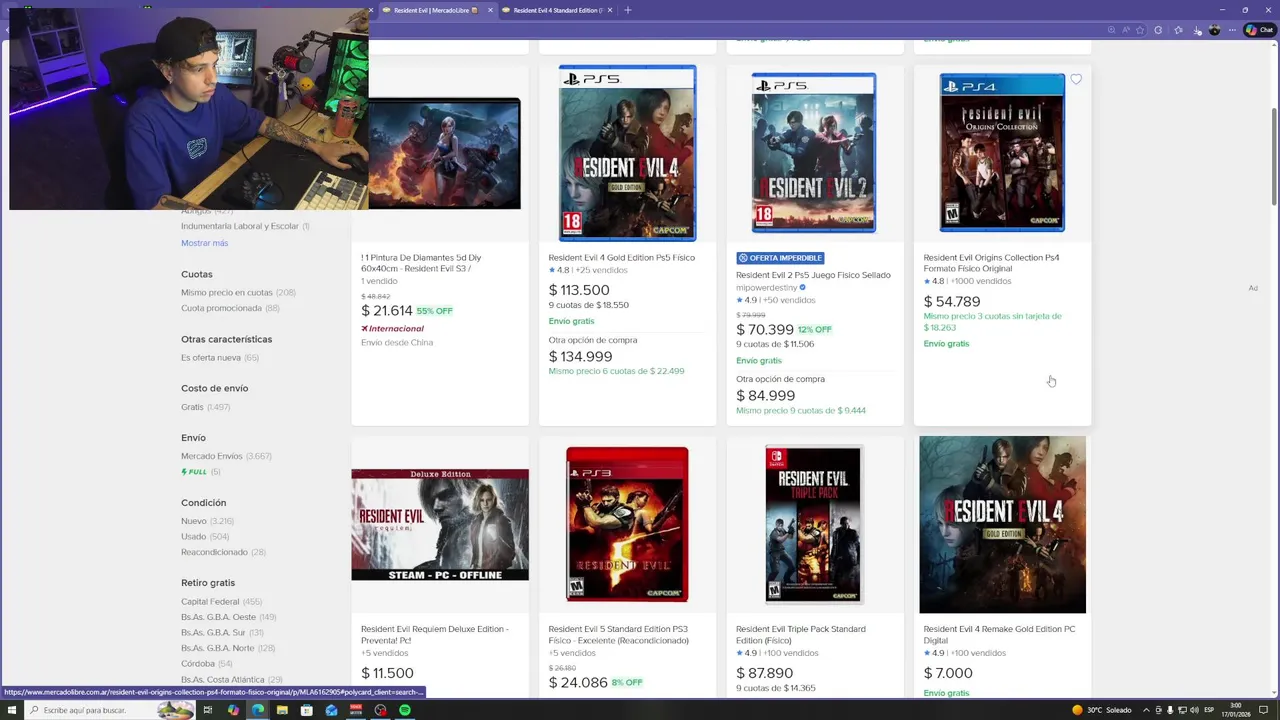The height and width of the screenshot is (720, 1280).
Task: Open Edge profile avatar
Action: point(1214,30)
